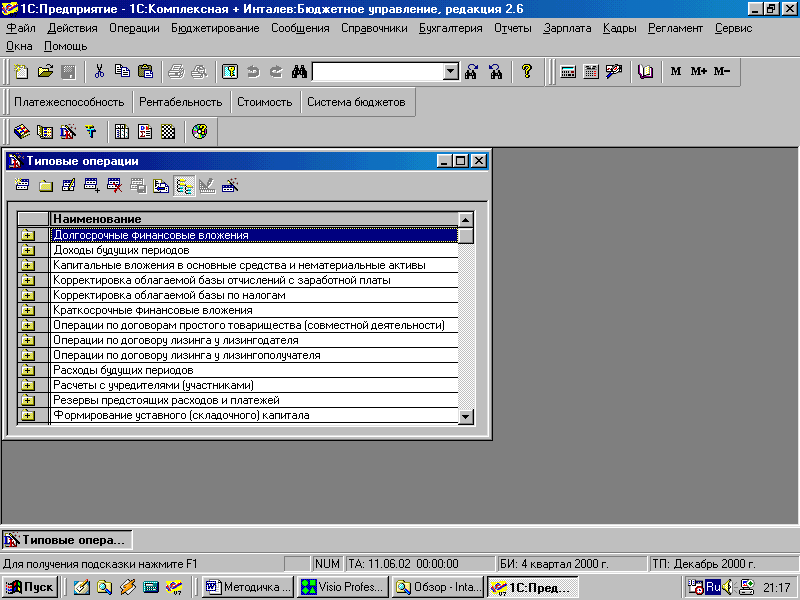Click the Find binoculars icon
800x600 pixels.
299,71
